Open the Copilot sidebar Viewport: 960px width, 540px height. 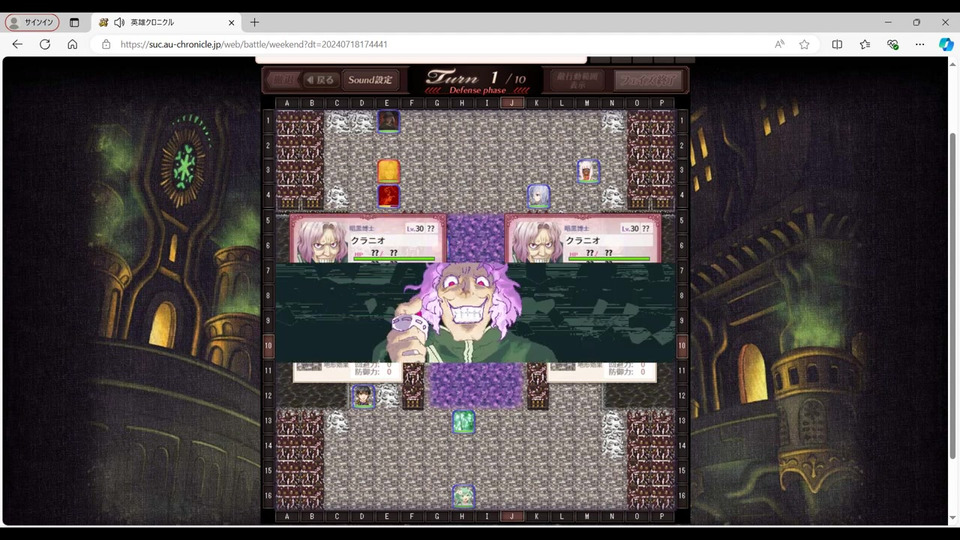pos(946,44)
